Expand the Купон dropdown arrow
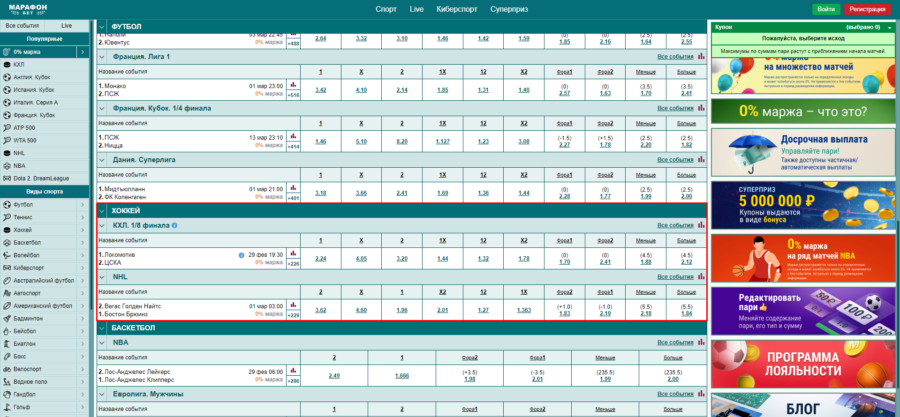Viewport: 900px width, 417px height. 888,26
